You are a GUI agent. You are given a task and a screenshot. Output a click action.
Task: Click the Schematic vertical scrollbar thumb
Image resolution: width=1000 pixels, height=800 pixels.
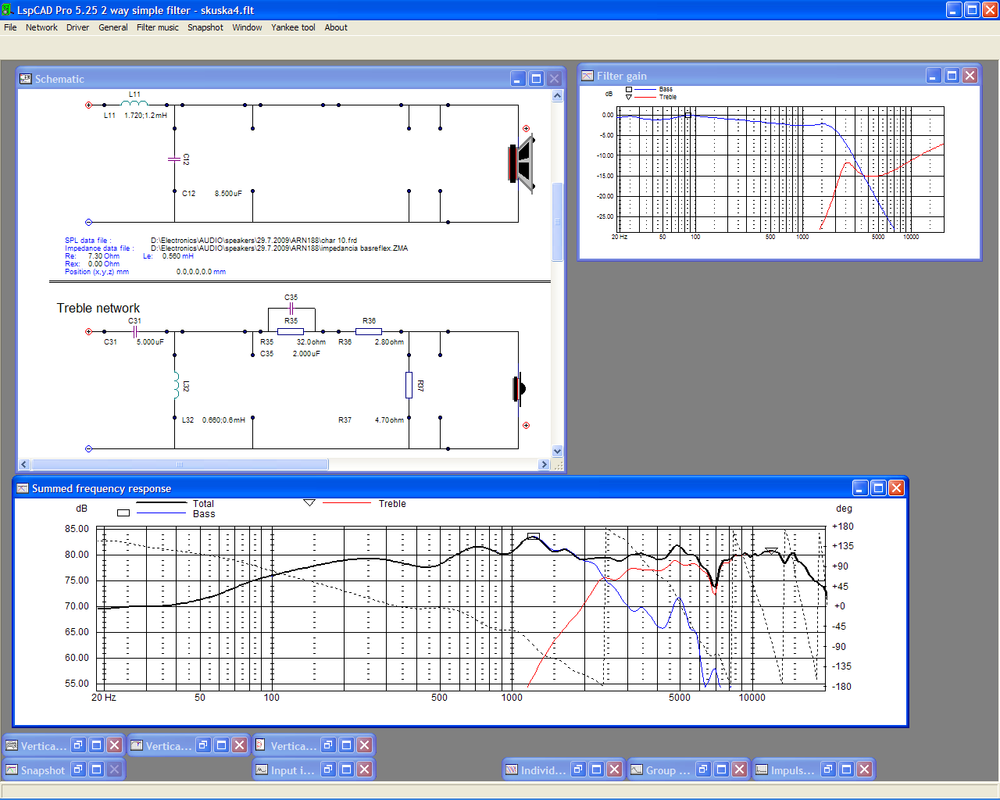pos(557,221)
